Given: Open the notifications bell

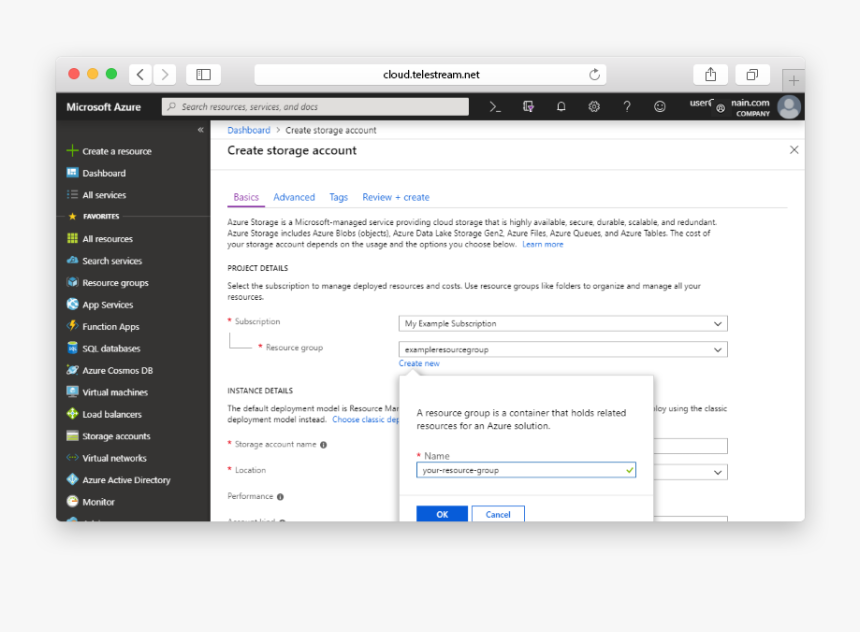Looking at the screenshot, I should click(x=561, y=107).
